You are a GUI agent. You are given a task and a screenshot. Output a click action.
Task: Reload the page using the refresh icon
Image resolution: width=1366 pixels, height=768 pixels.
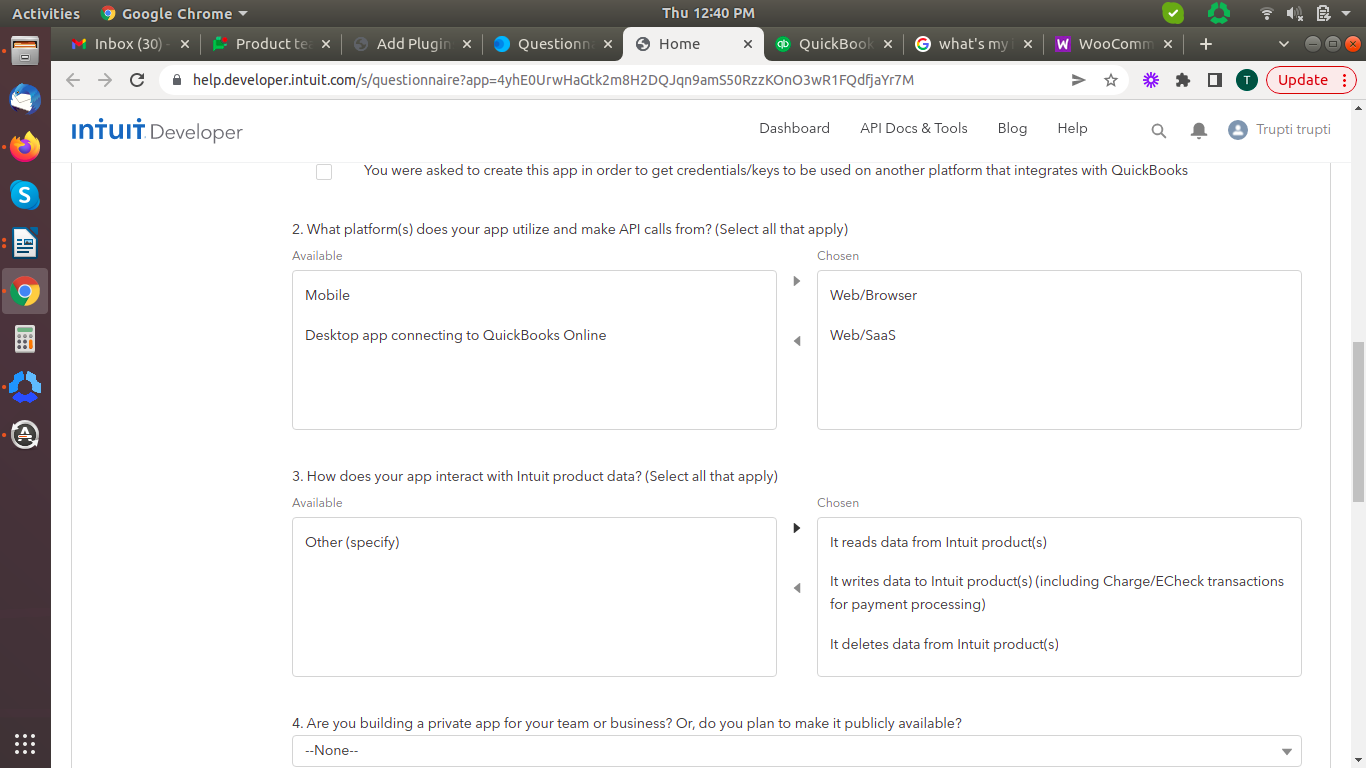pyautogui.click(x=138, y=80)
